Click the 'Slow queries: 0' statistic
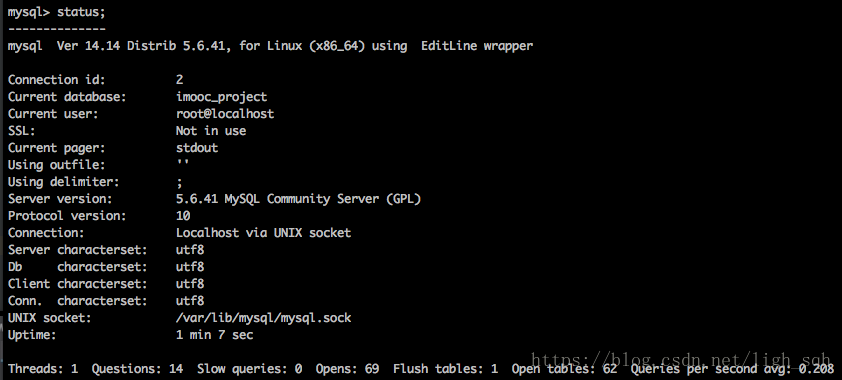 (249, 369)
